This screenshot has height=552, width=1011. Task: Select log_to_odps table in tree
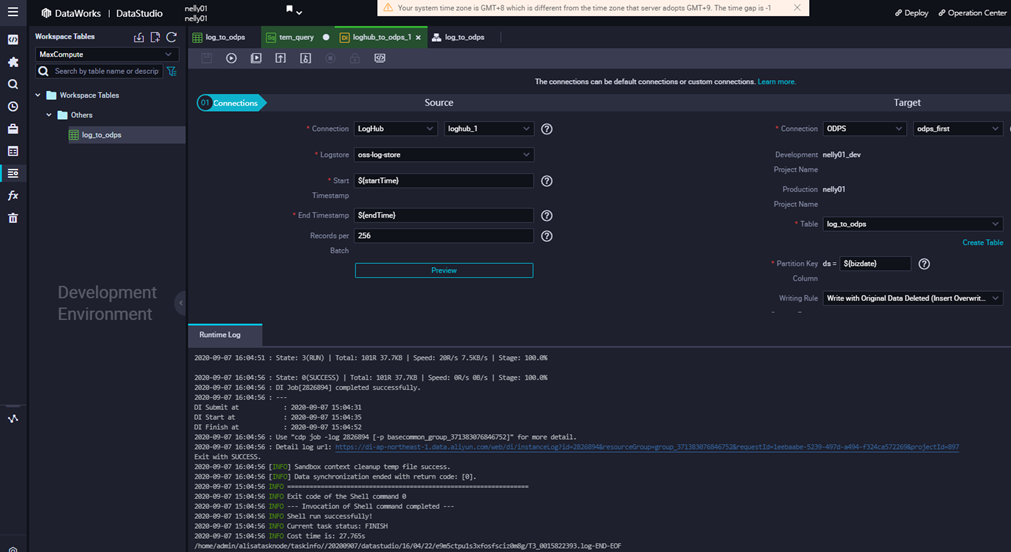(102, 135)
